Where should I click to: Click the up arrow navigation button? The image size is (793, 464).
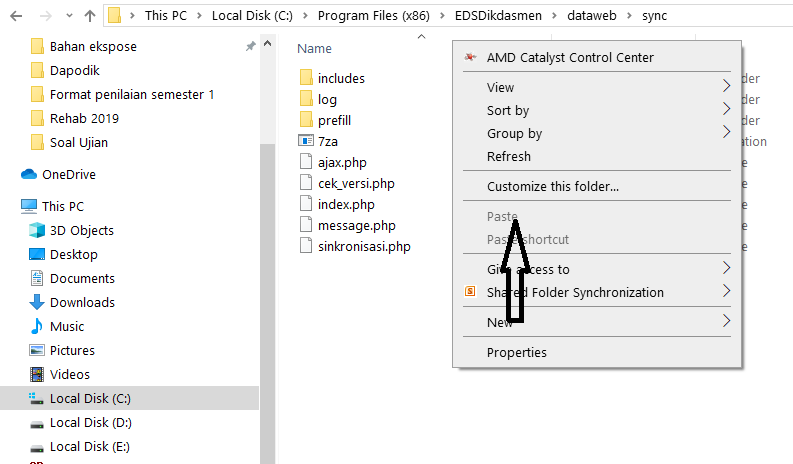point(89,16)
